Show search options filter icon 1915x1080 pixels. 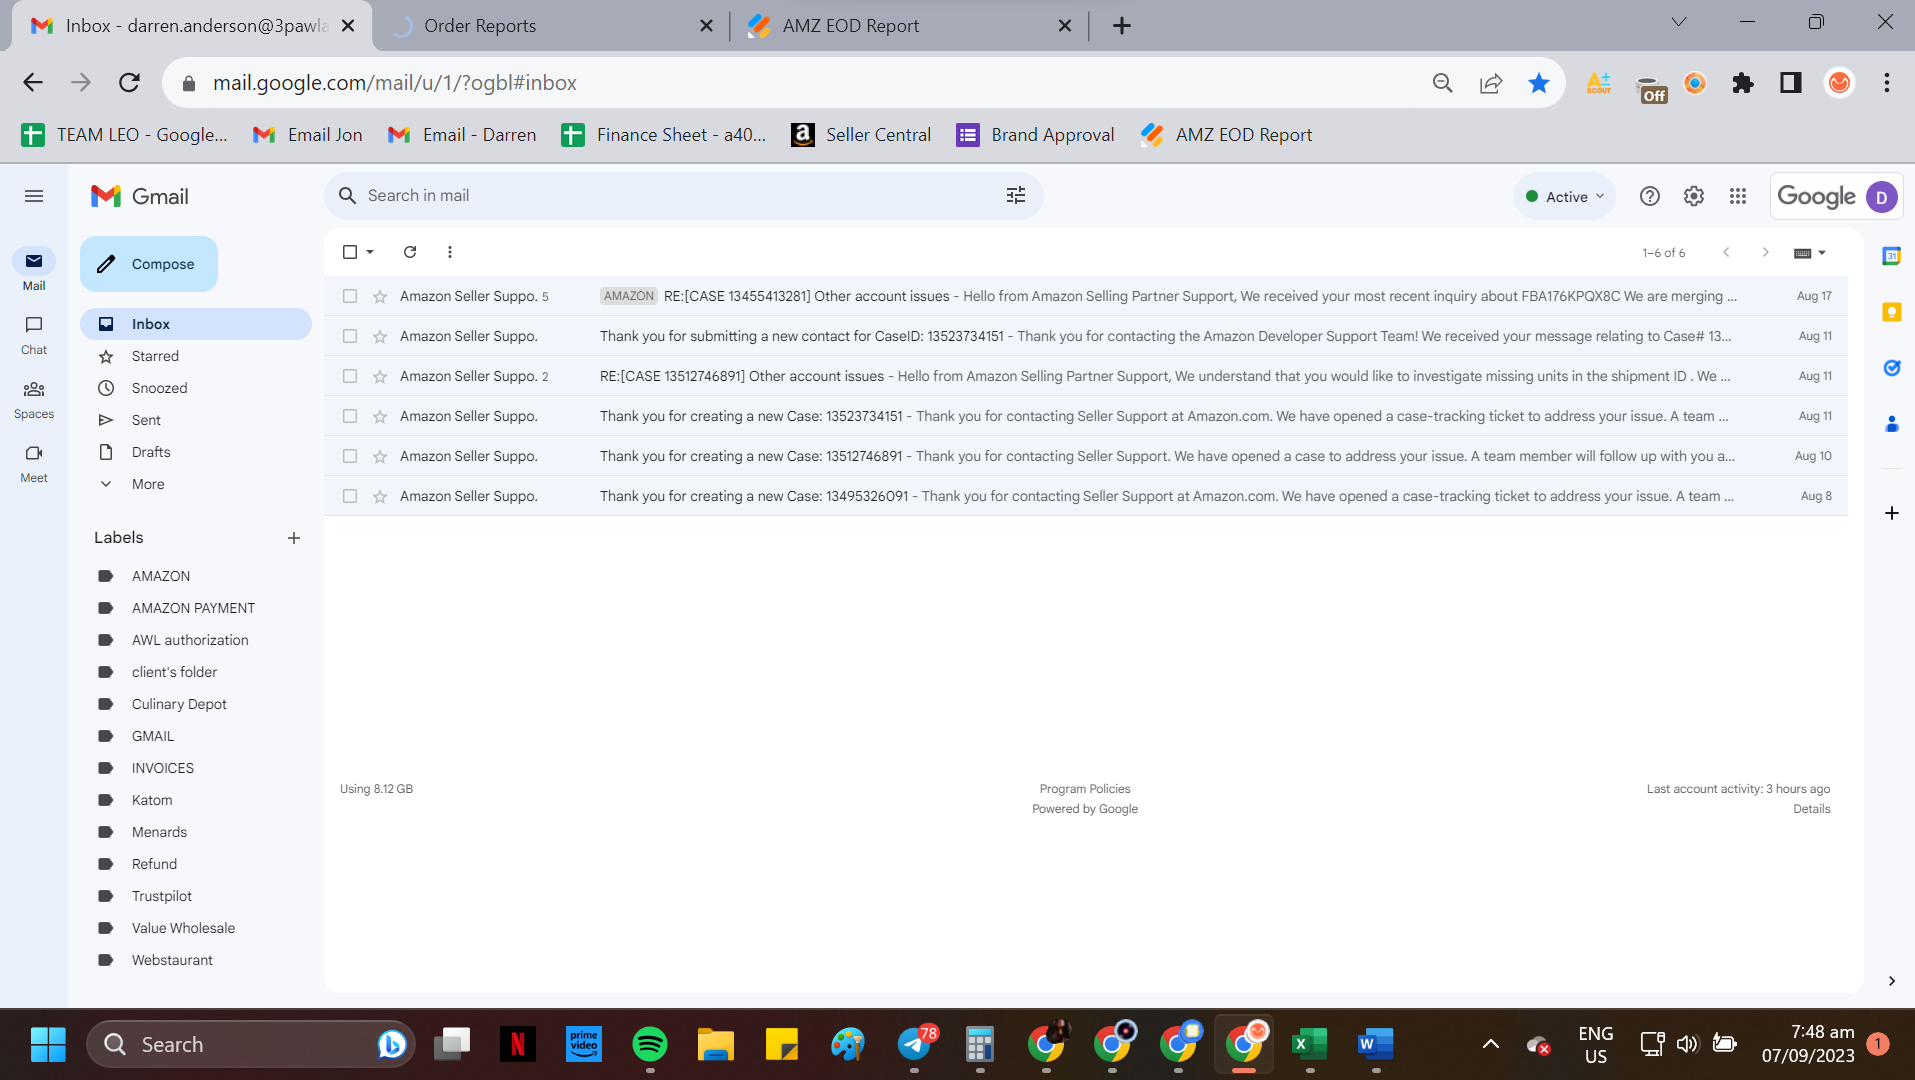pos(1016,196)
